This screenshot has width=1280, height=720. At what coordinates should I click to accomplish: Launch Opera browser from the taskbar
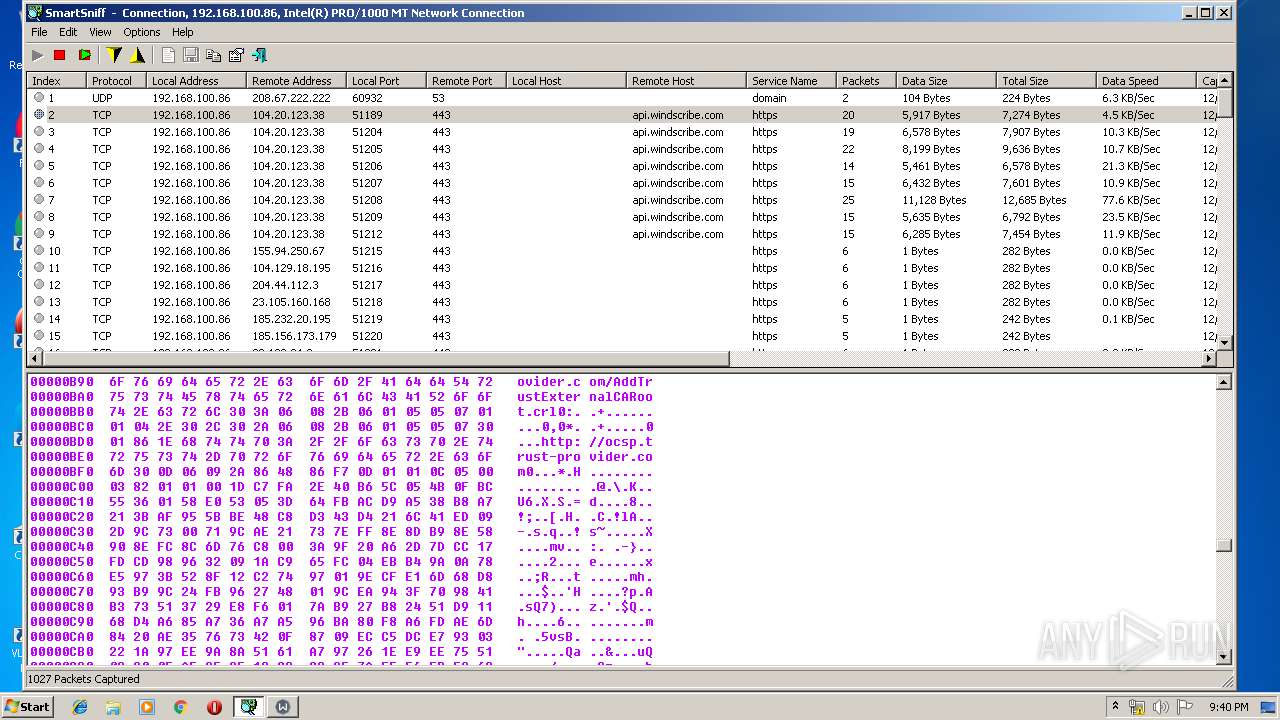point(214,707)
